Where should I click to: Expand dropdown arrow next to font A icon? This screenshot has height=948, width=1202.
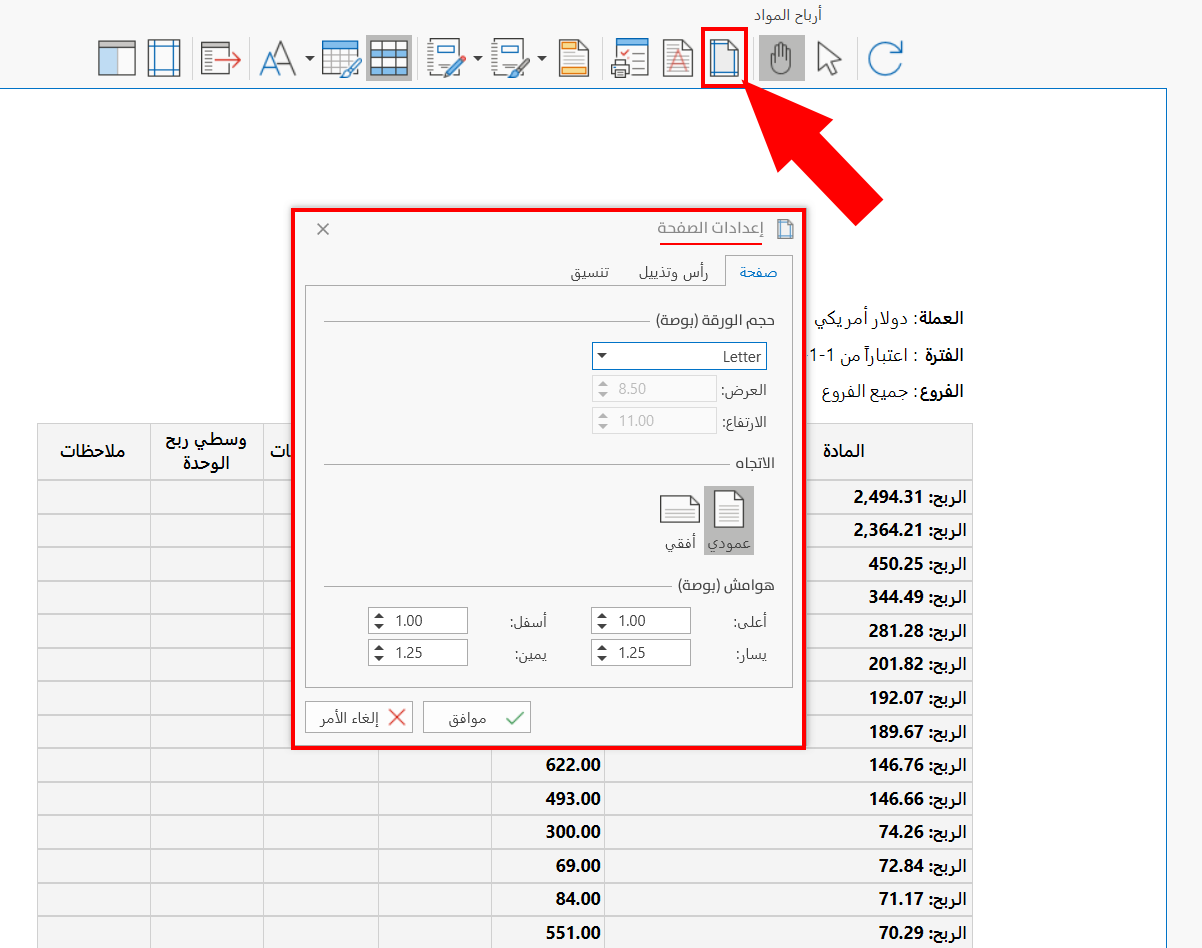(x=309, y=58)
